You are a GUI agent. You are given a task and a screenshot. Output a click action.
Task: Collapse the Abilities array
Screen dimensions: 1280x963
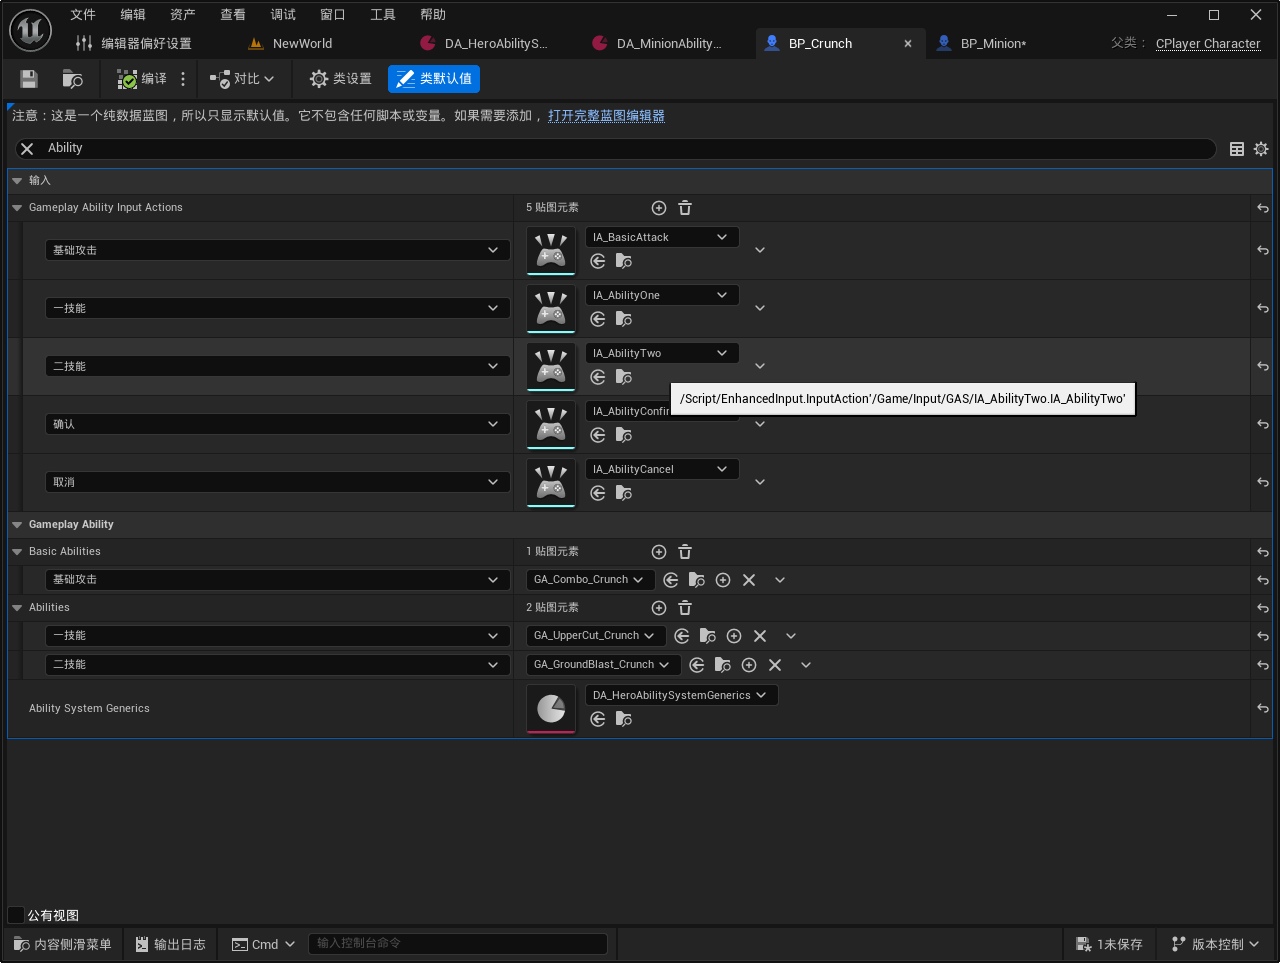(17, 608)
